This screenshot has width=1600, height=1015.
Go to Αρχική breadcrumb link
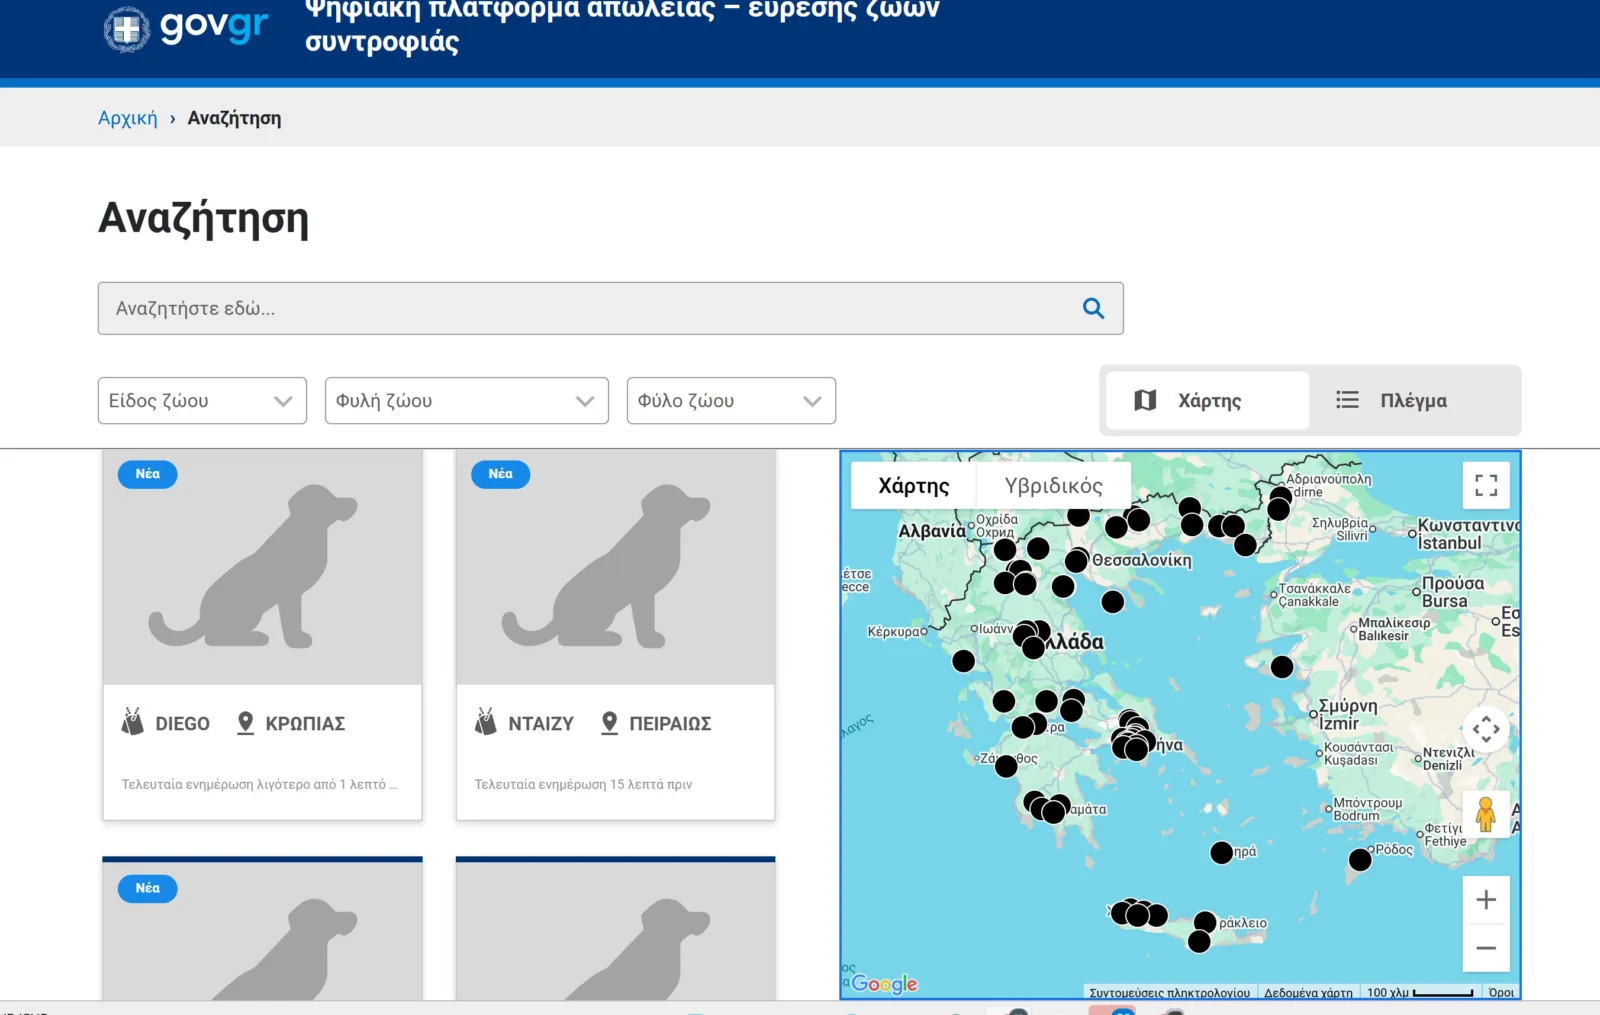[x=127, y=118]
